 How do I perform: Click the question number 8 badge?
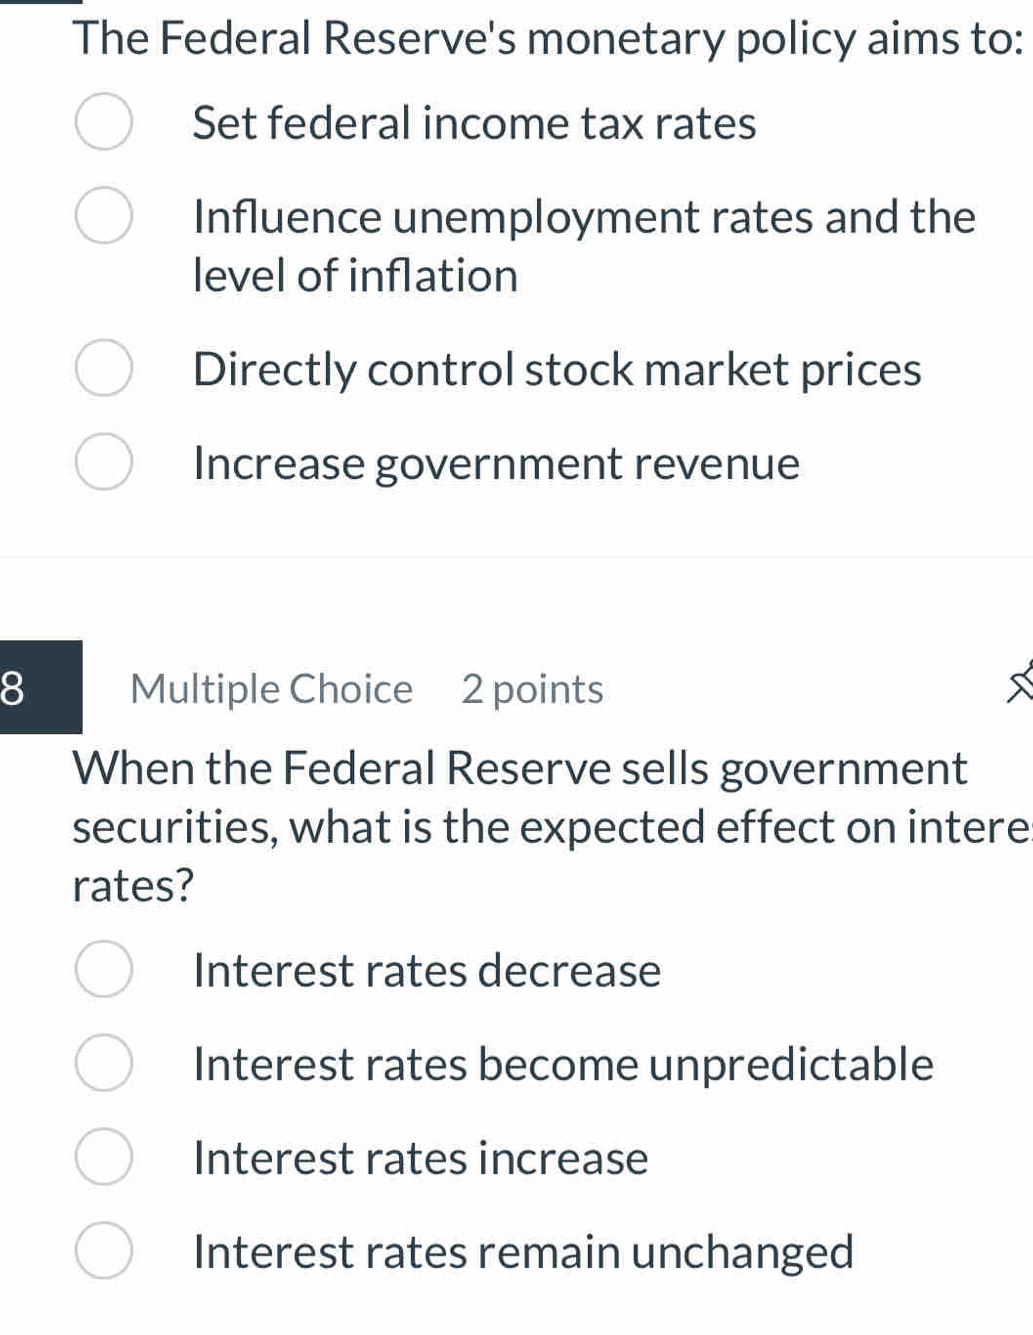click(x=40, y=688)
